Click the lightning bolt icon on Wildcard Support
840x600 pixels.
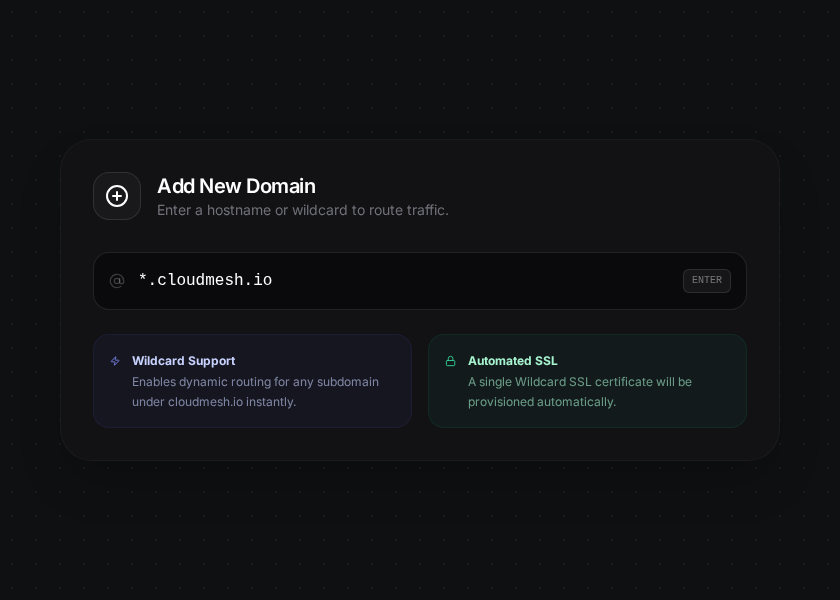tap(115, 361)
